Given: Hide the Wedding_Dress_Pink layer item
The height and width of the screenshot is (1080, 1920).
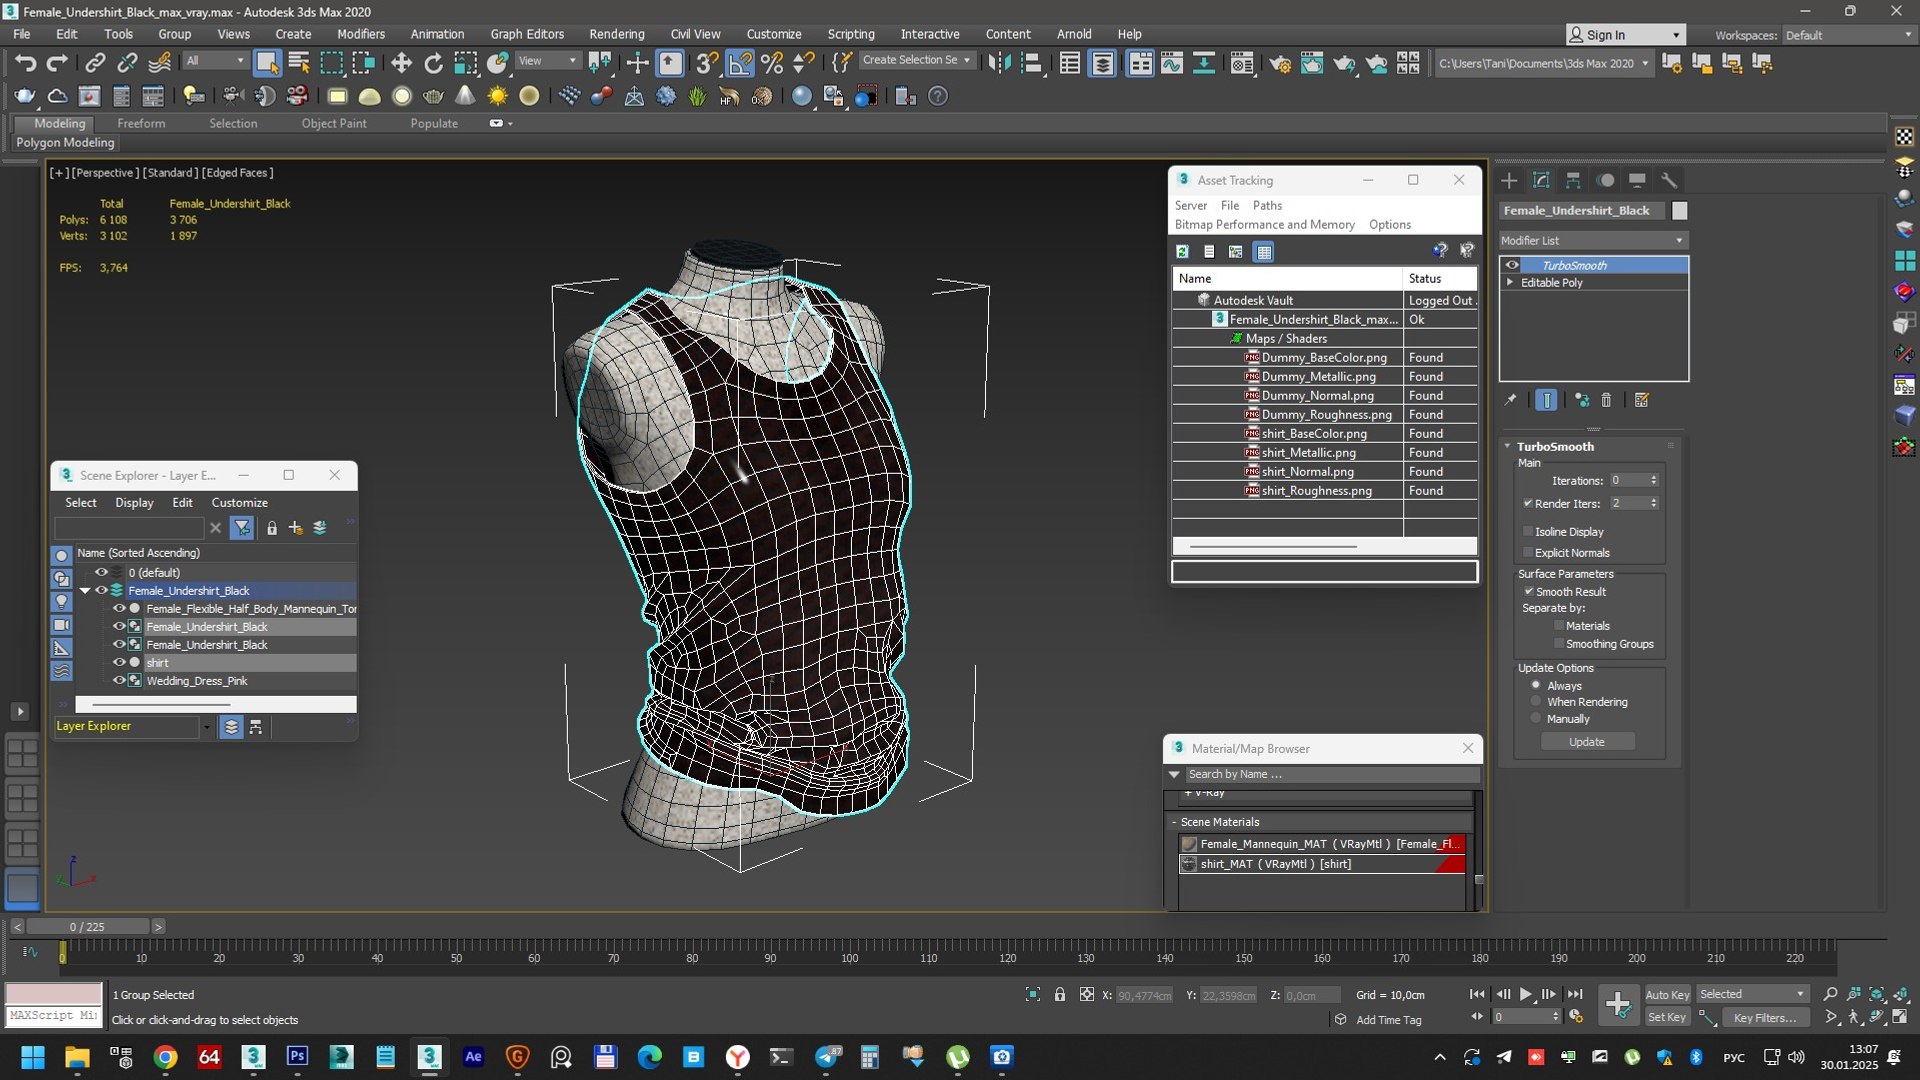Looking at the screenshot, I should [119, 680].
